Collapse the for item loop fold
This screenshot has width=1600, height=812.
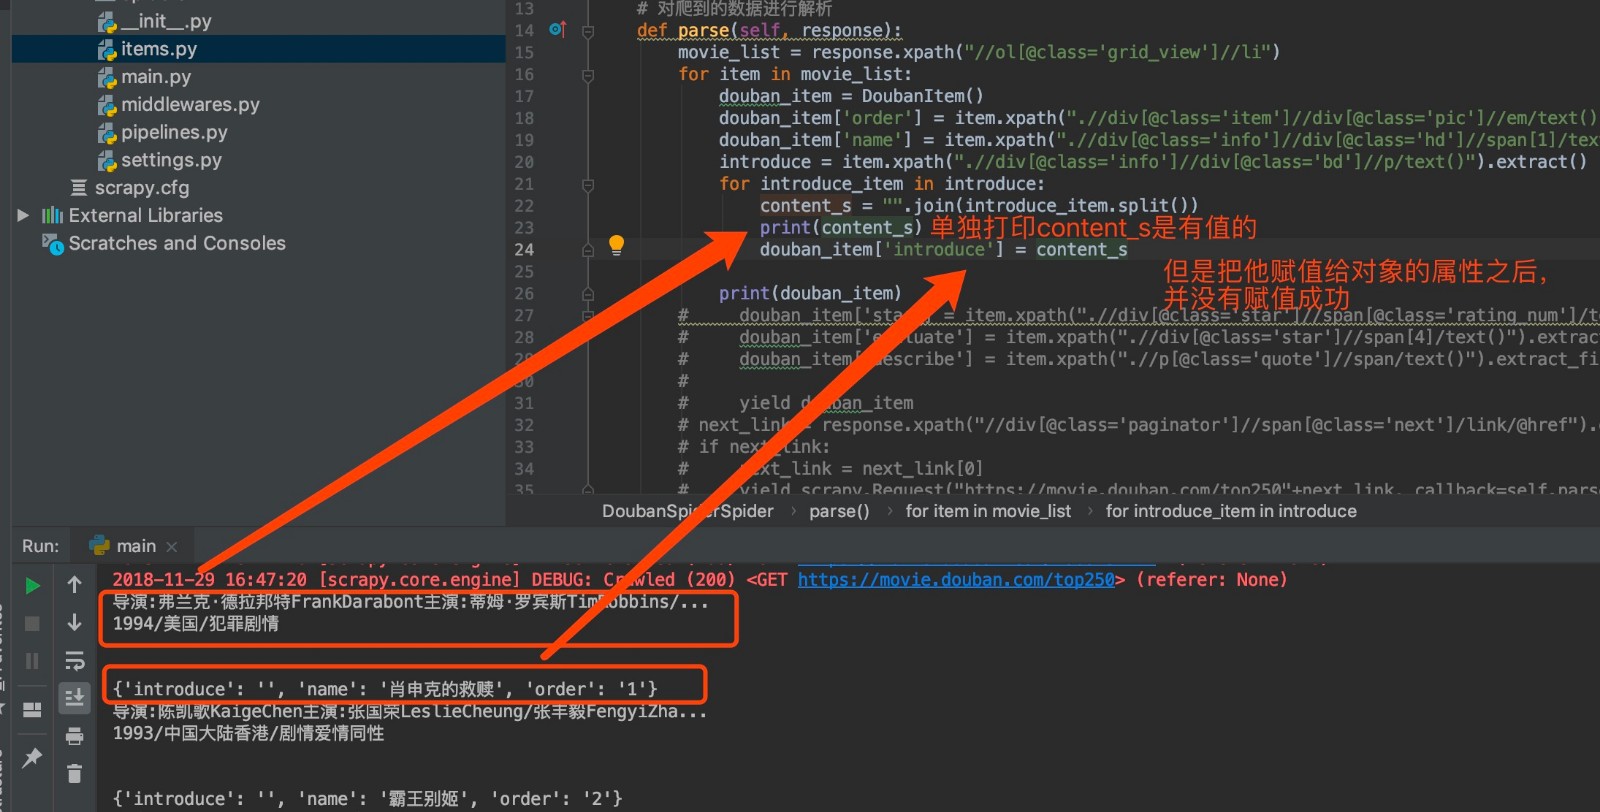(x=588, y=75)
